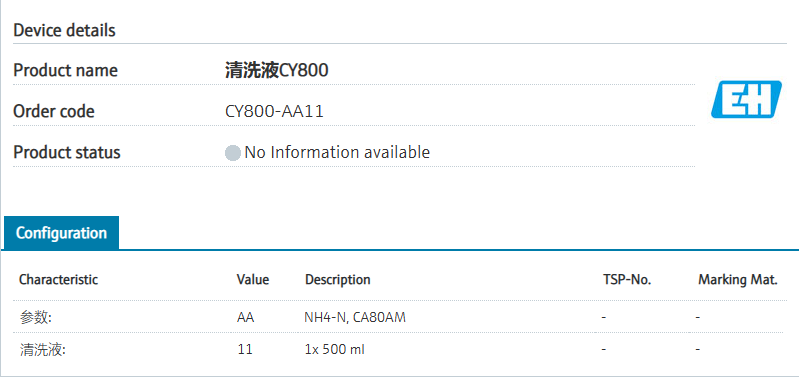Click the No Information available status text
The height and width of the screenshot is (378, 799).
point(337,152)
